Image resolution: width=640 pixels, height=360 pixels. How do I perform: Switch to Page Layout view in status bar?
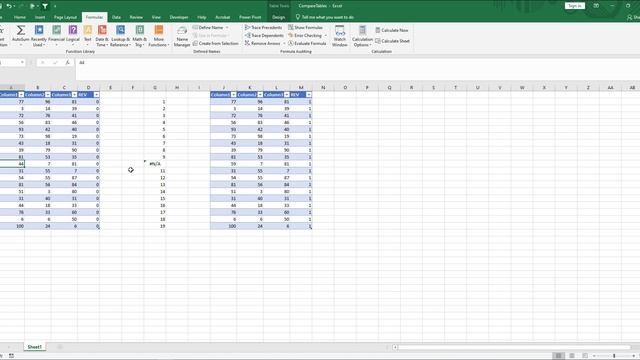[572, 356]
